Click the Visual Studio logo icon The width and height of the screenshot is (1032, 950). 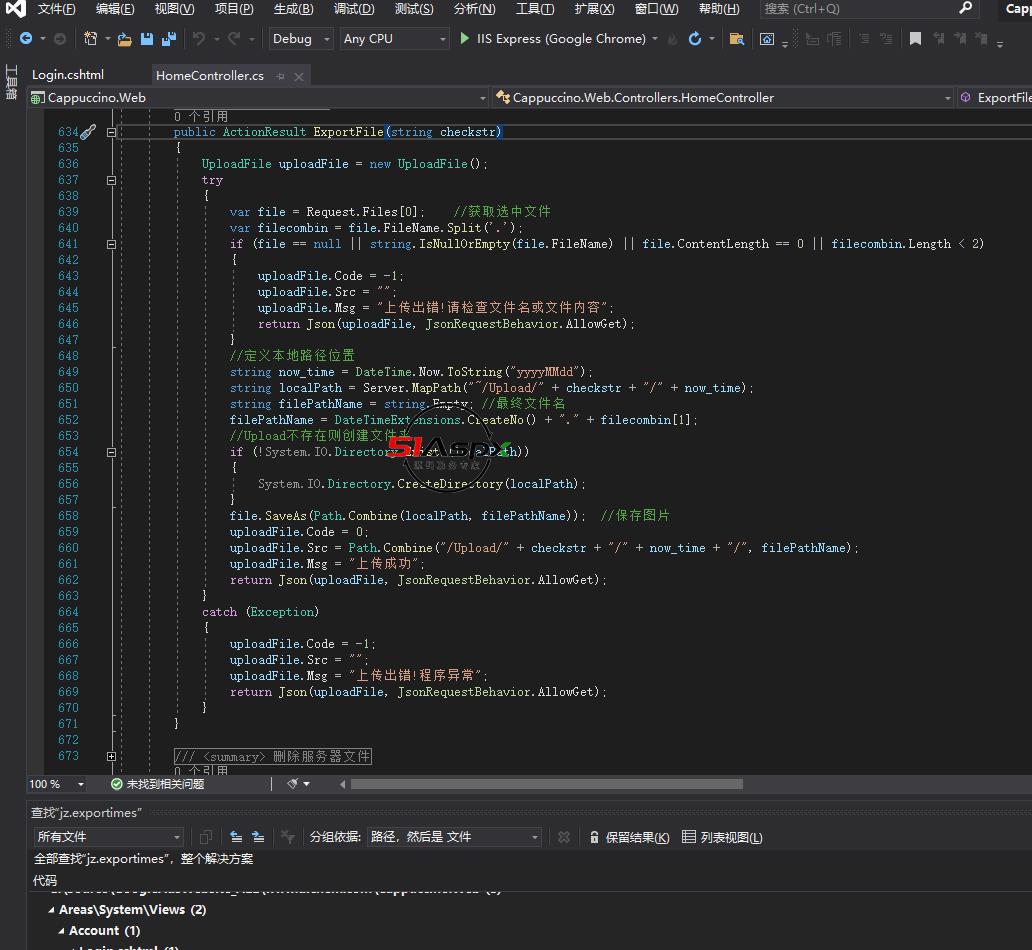[15, 9]
